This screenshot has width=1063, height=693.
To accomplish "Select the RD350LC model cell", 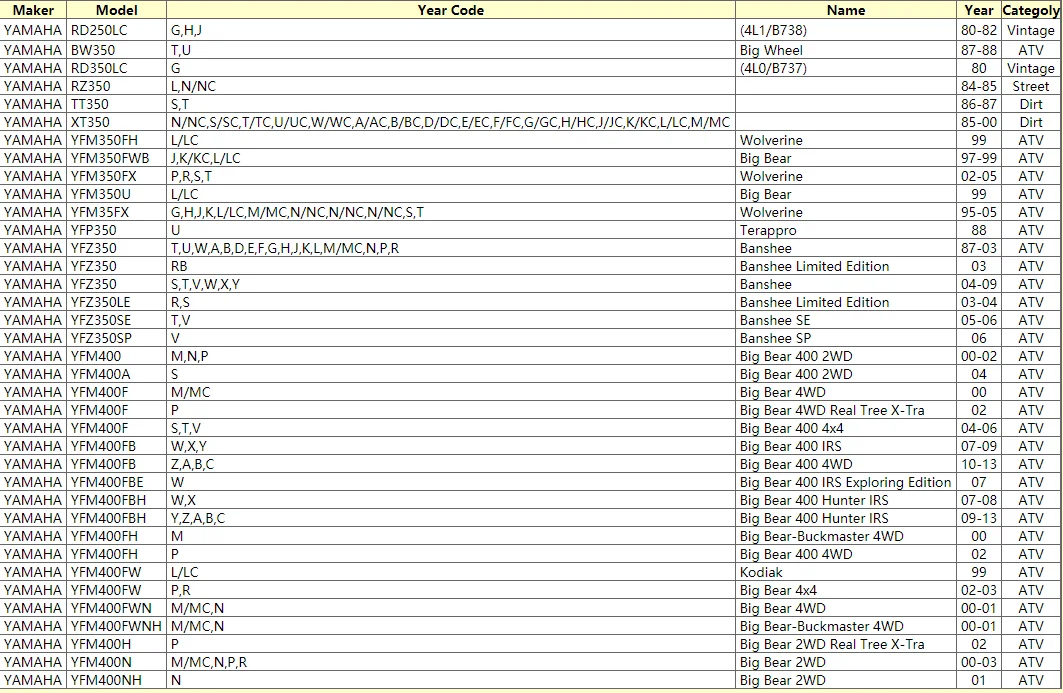I will pos(117,68).
